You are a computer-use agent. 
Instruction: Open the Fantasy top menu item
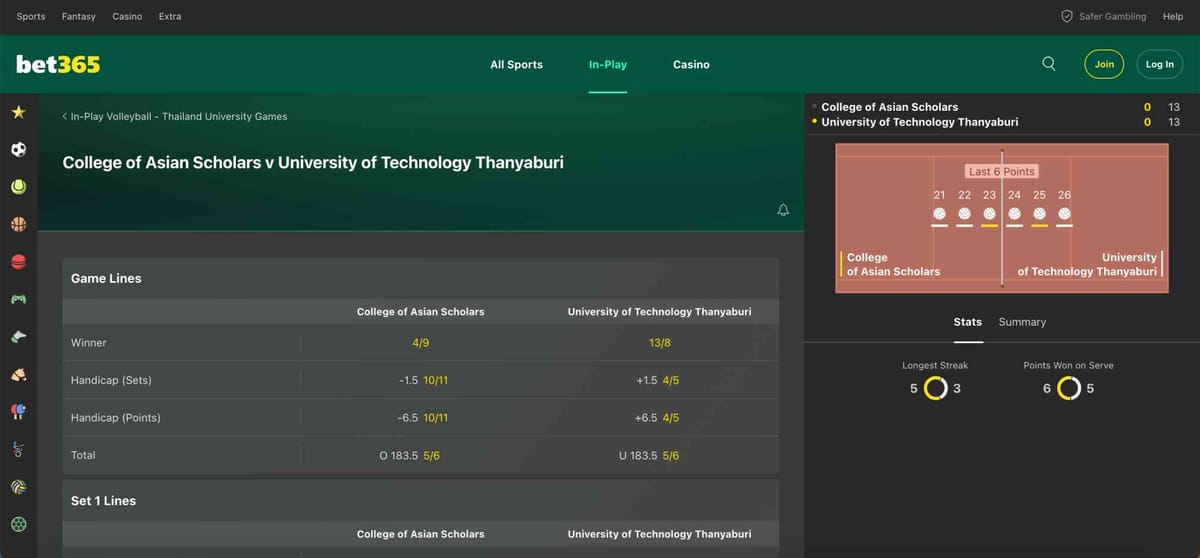(x=79, y=16)
